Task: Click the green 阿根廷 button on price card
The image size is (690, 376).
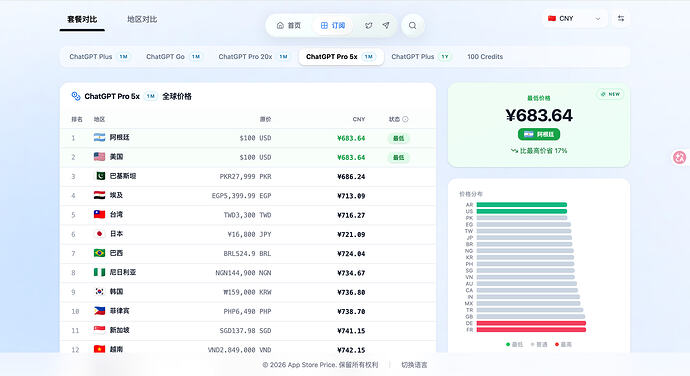Action: 539,134
